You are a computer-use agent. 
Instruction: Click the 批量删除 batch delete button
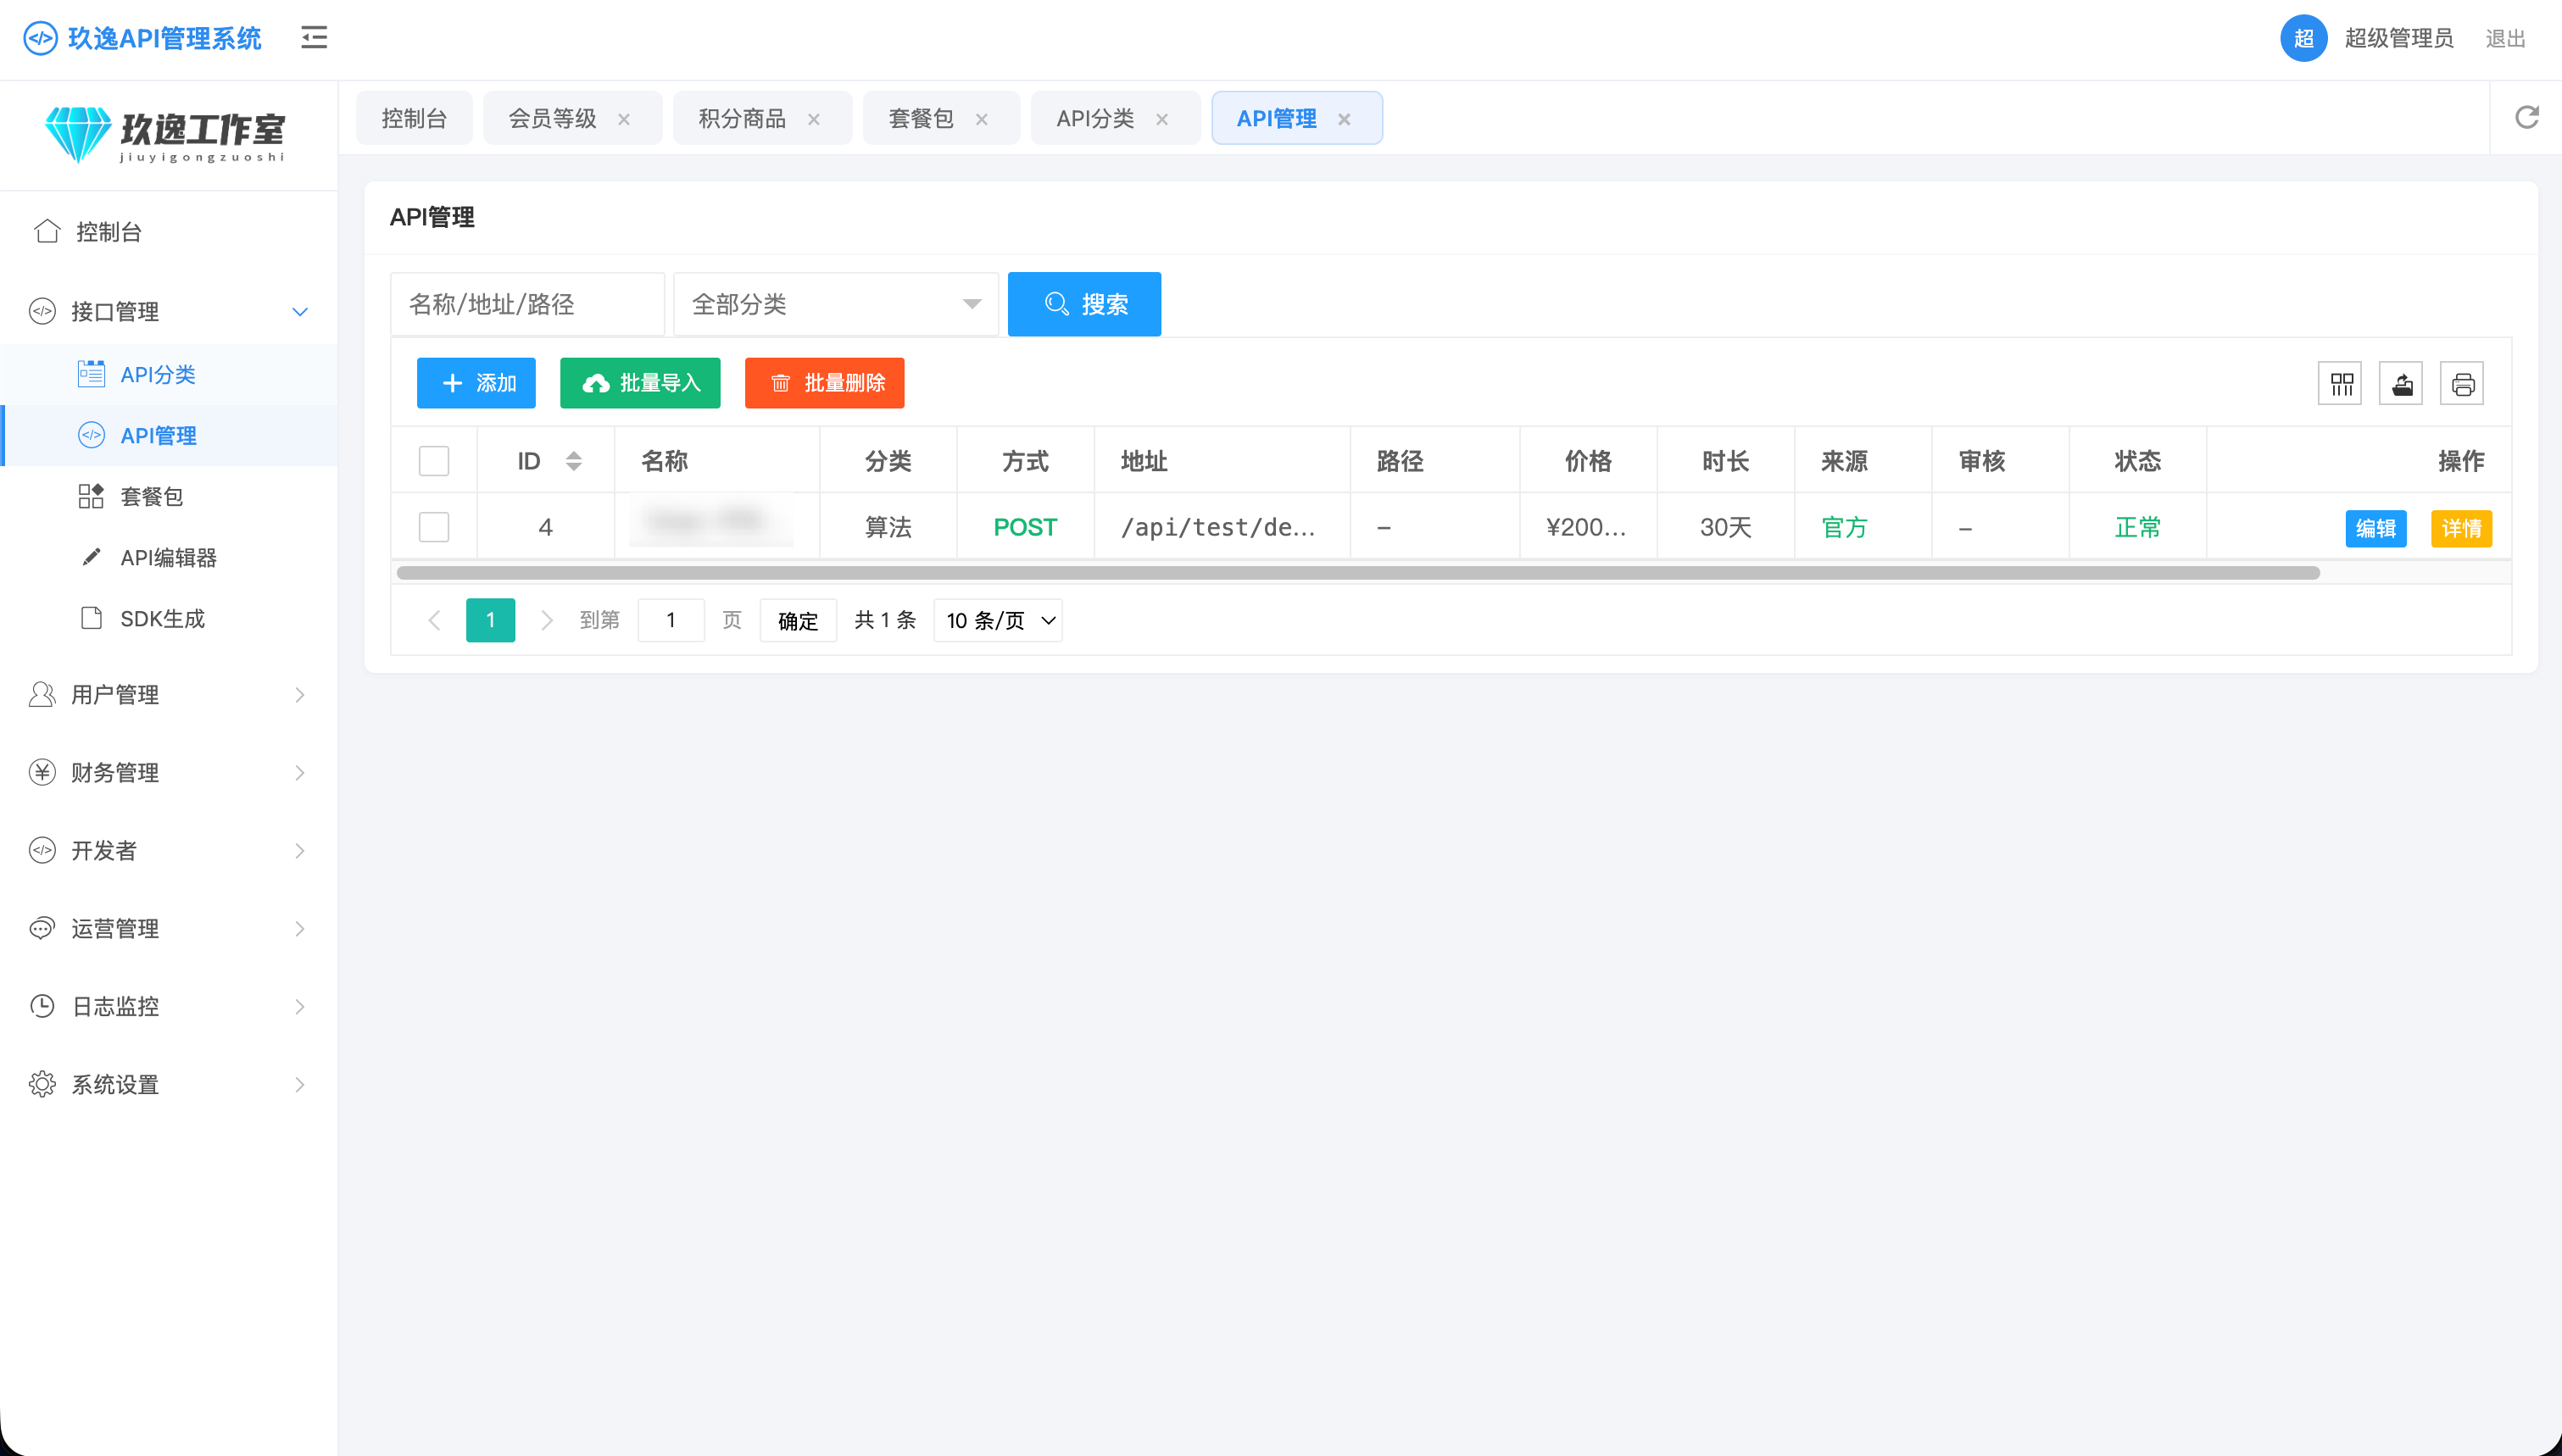coord(824,383)
